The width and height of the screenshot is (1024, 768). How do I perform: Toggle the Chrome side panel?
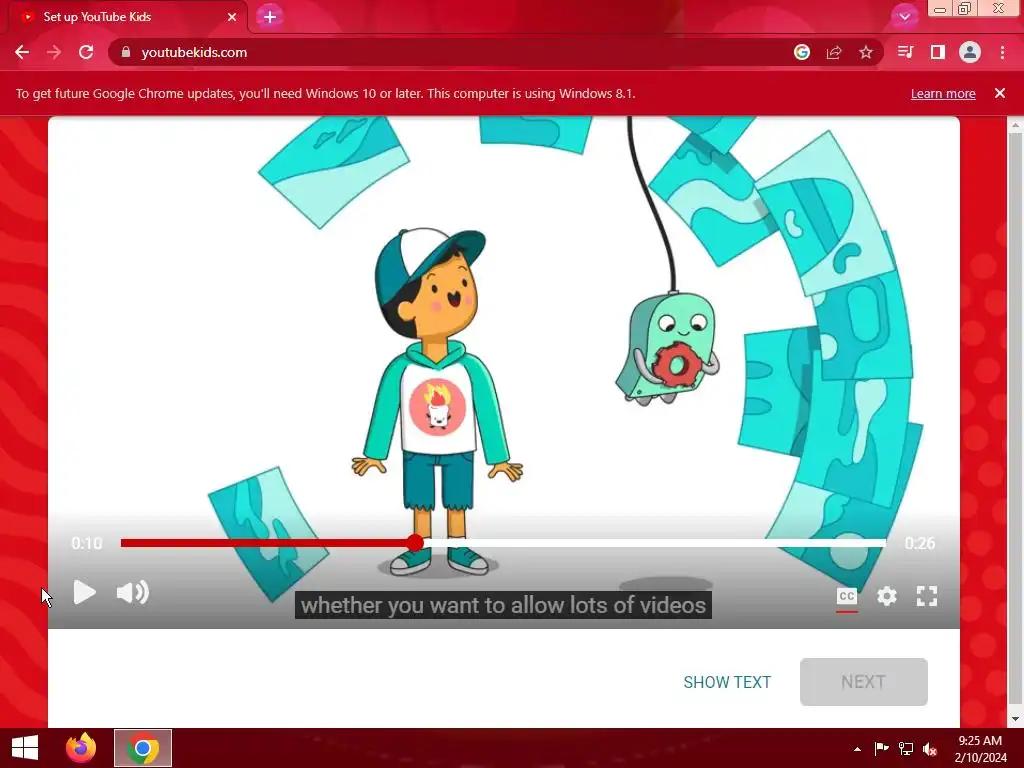tap(938, 52)
